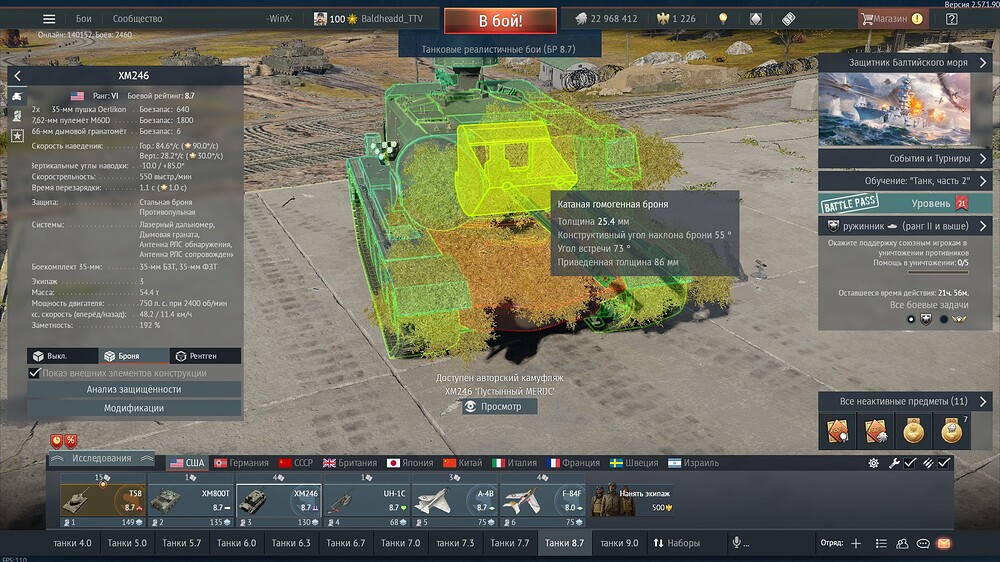1000x562 pixels.
Task: Toggle 'Показ внешних элементов конструкции' checkbox
Action: click(35, 373)
